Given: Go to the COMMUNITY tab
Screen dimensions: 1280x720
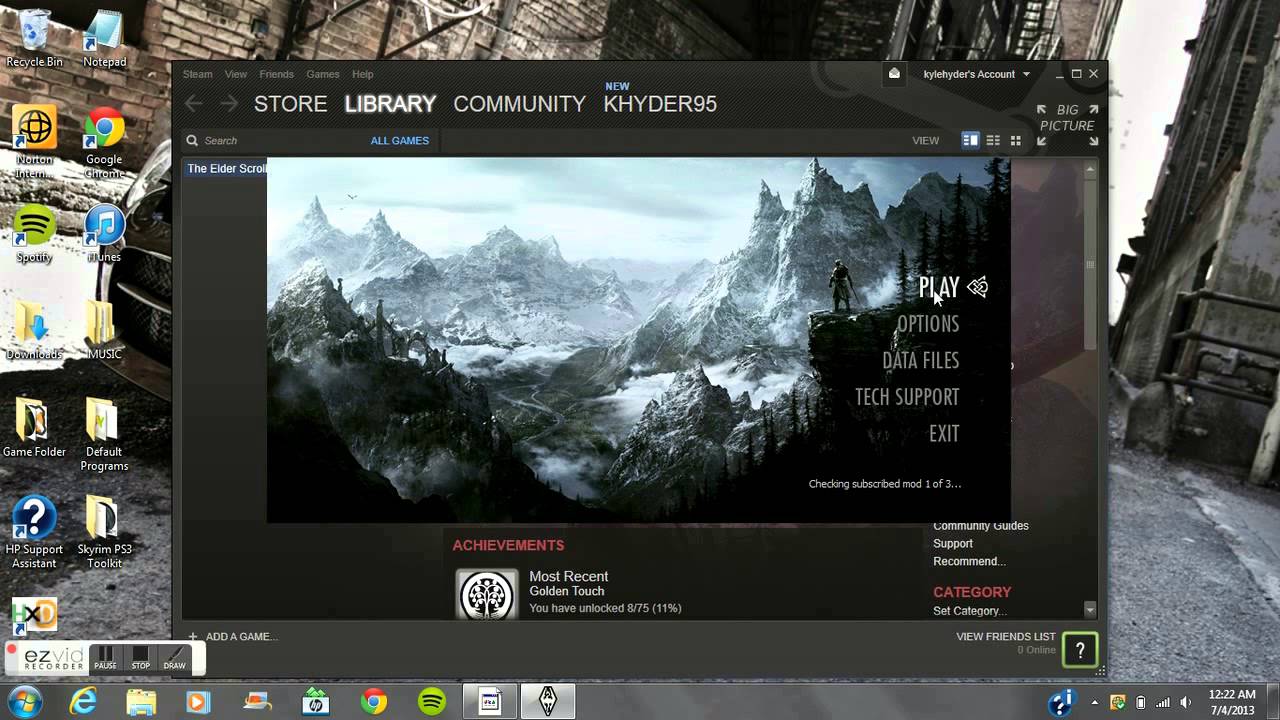Looking at the screenshot, I should (x=519, y=104).
